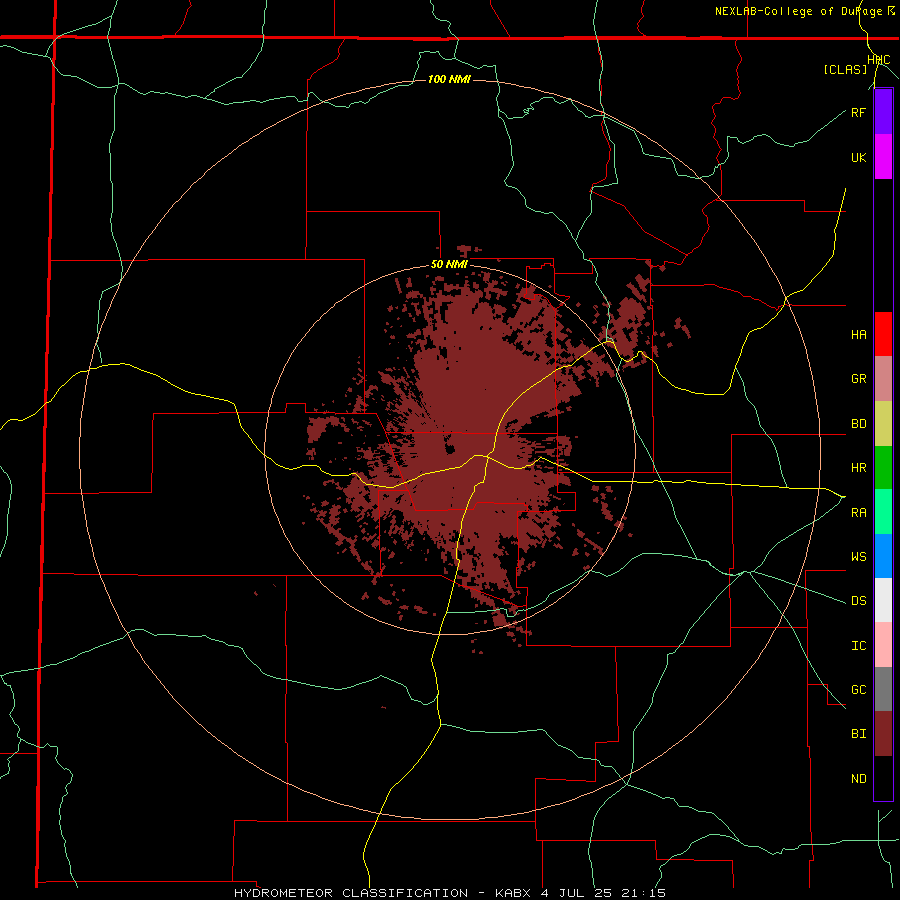The height and width of the screenshot is (900, 900).
Task: Click the RF legend label
Action: tap(858, 112)
